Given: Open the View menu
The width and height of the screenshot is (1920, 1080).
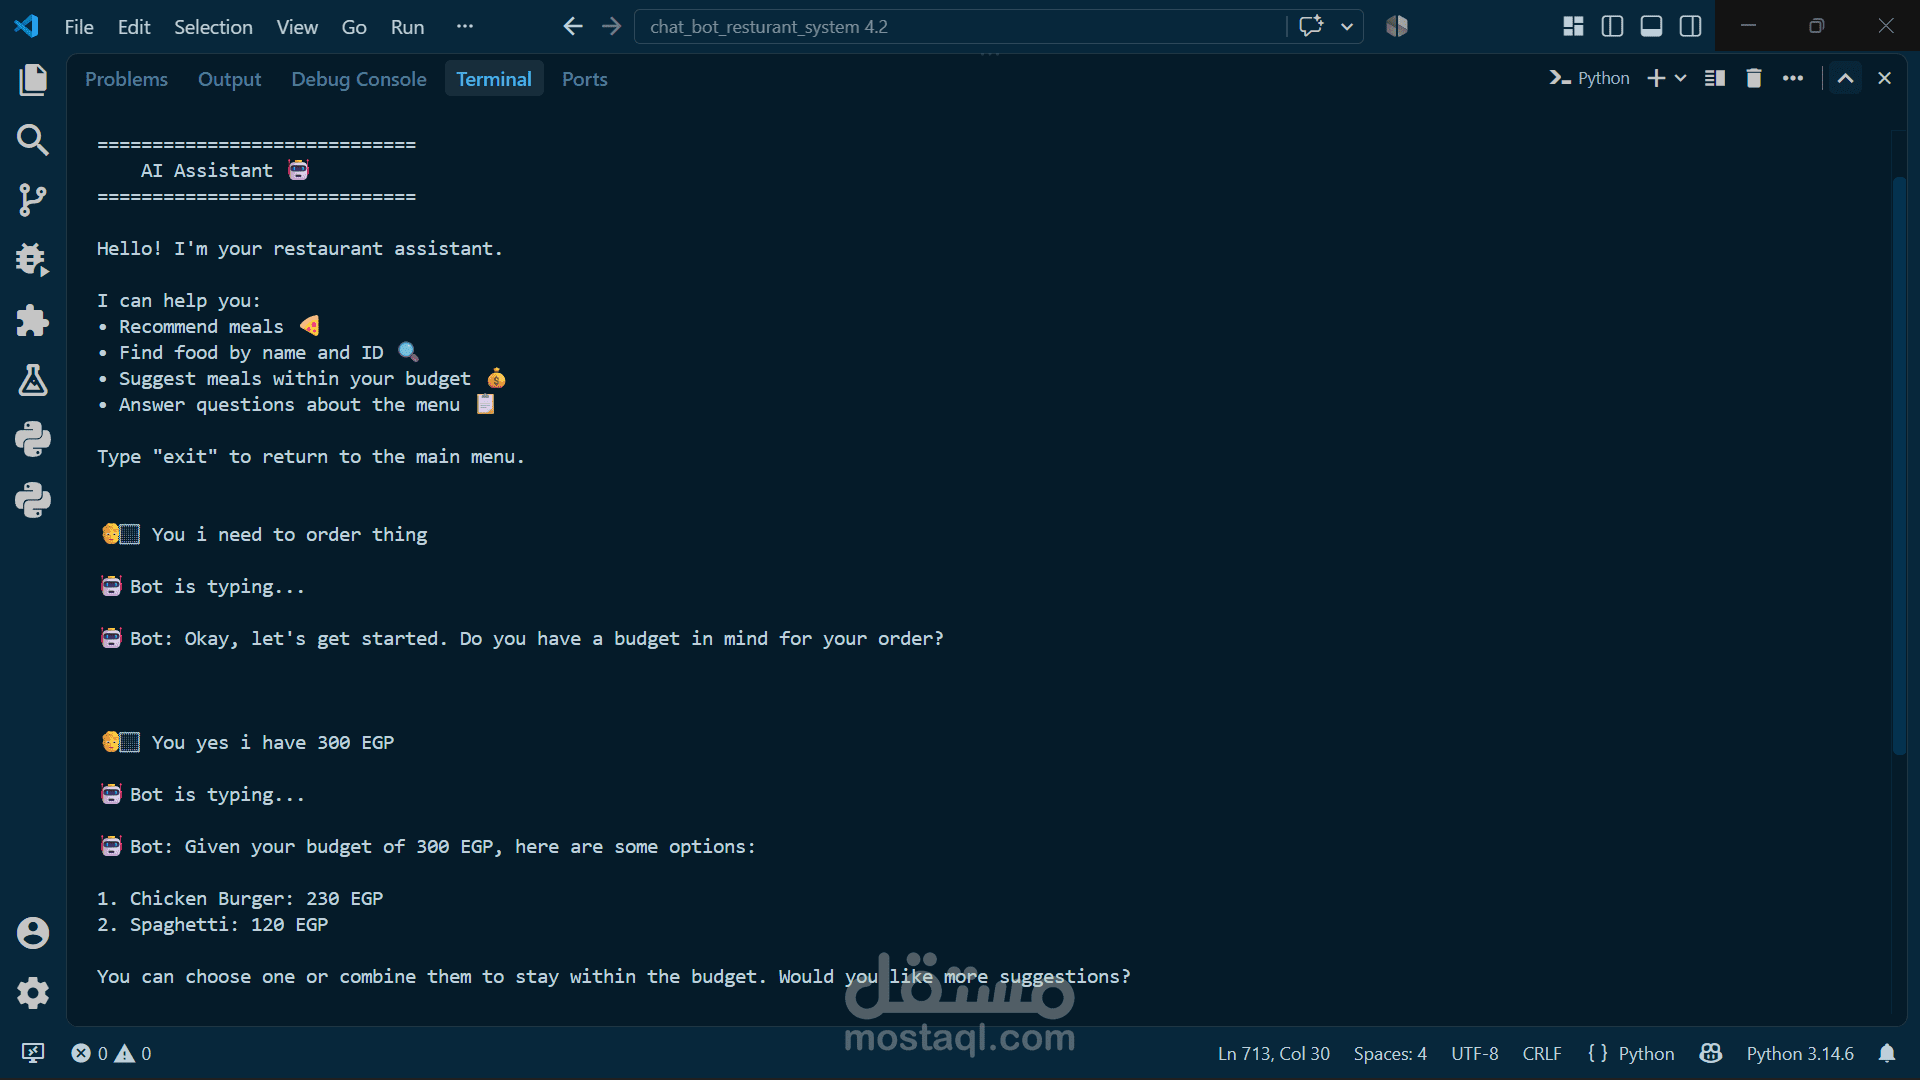Looking at the screenshot, I should coord(297,27).
